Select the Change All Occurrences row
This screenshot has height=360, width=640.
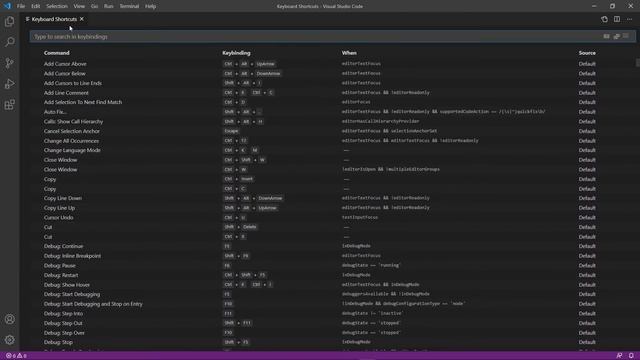point(332,140)
